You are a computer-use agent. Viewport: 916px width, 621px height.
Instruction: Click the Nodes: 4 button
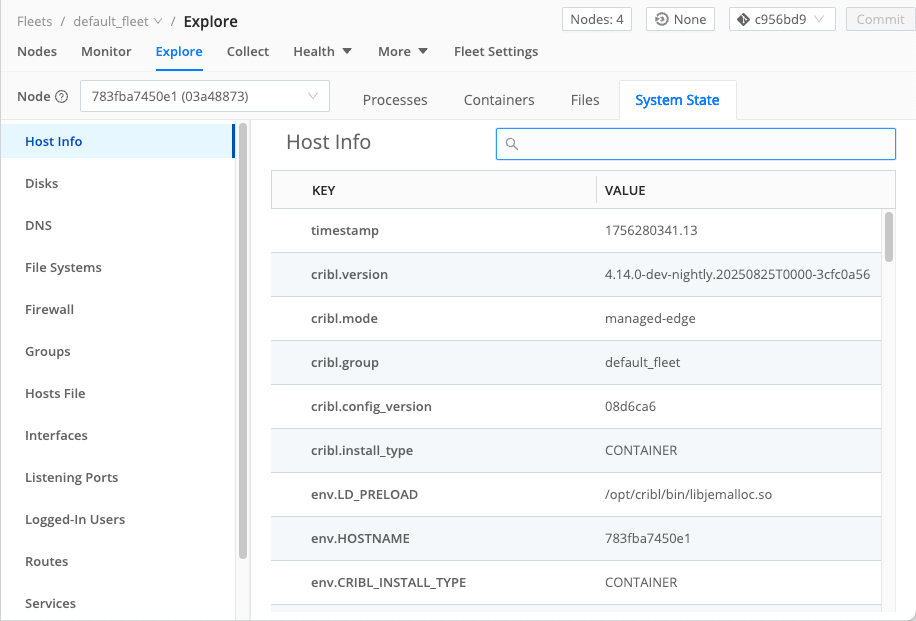click(596, 19)
